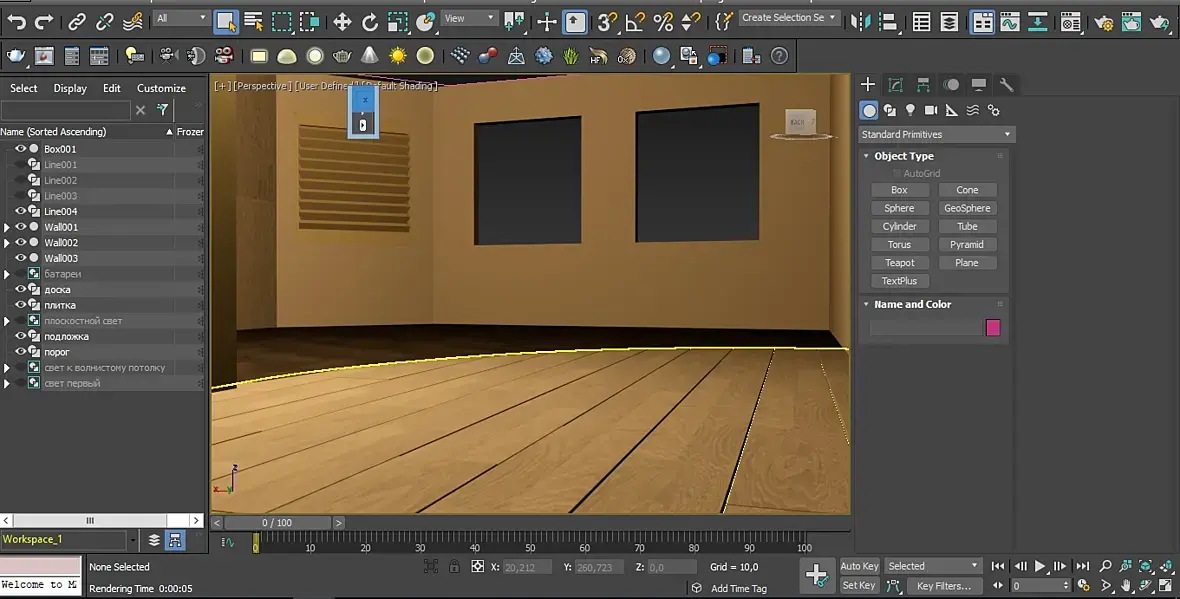
Task: Open the Utilities wrench panel
Action: click(x=1007, y=85)
